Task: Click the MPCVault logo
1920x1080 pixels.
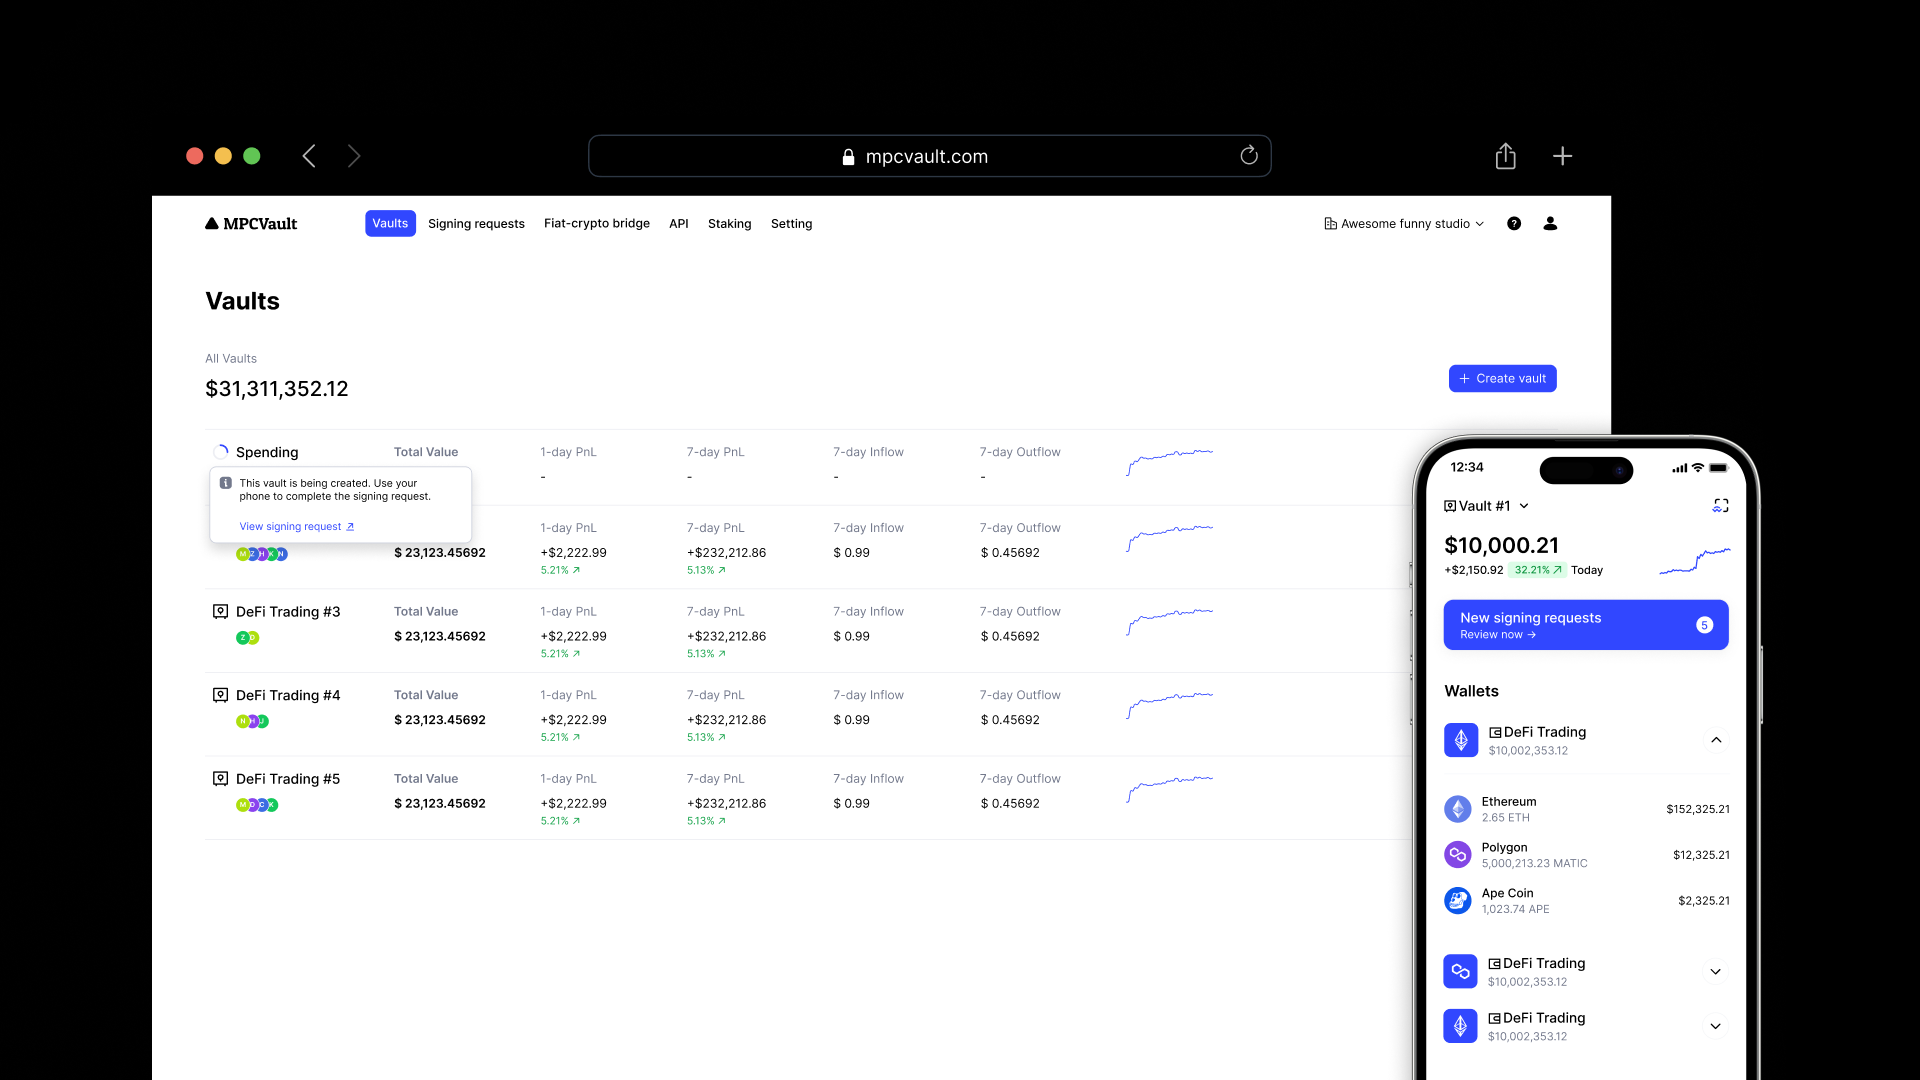Action: coord(250,223)
